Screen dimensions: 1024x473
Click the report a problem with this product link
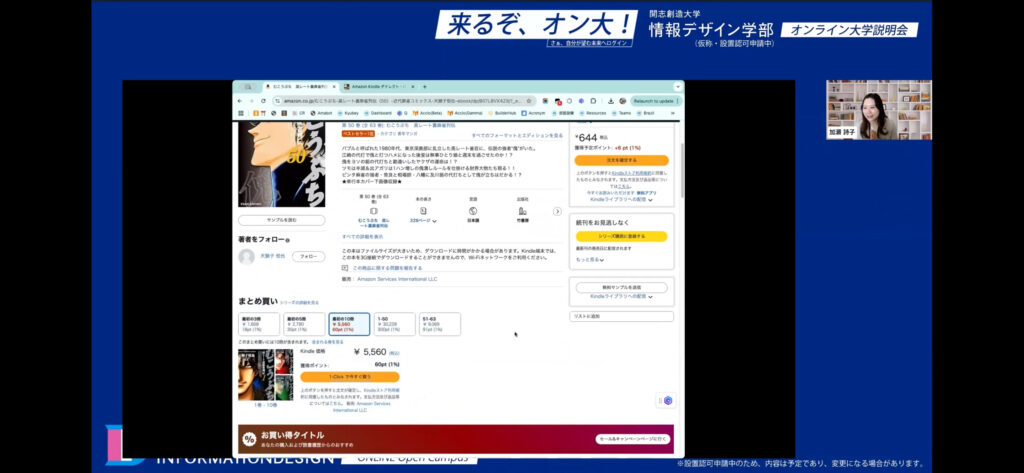[387, 268]
